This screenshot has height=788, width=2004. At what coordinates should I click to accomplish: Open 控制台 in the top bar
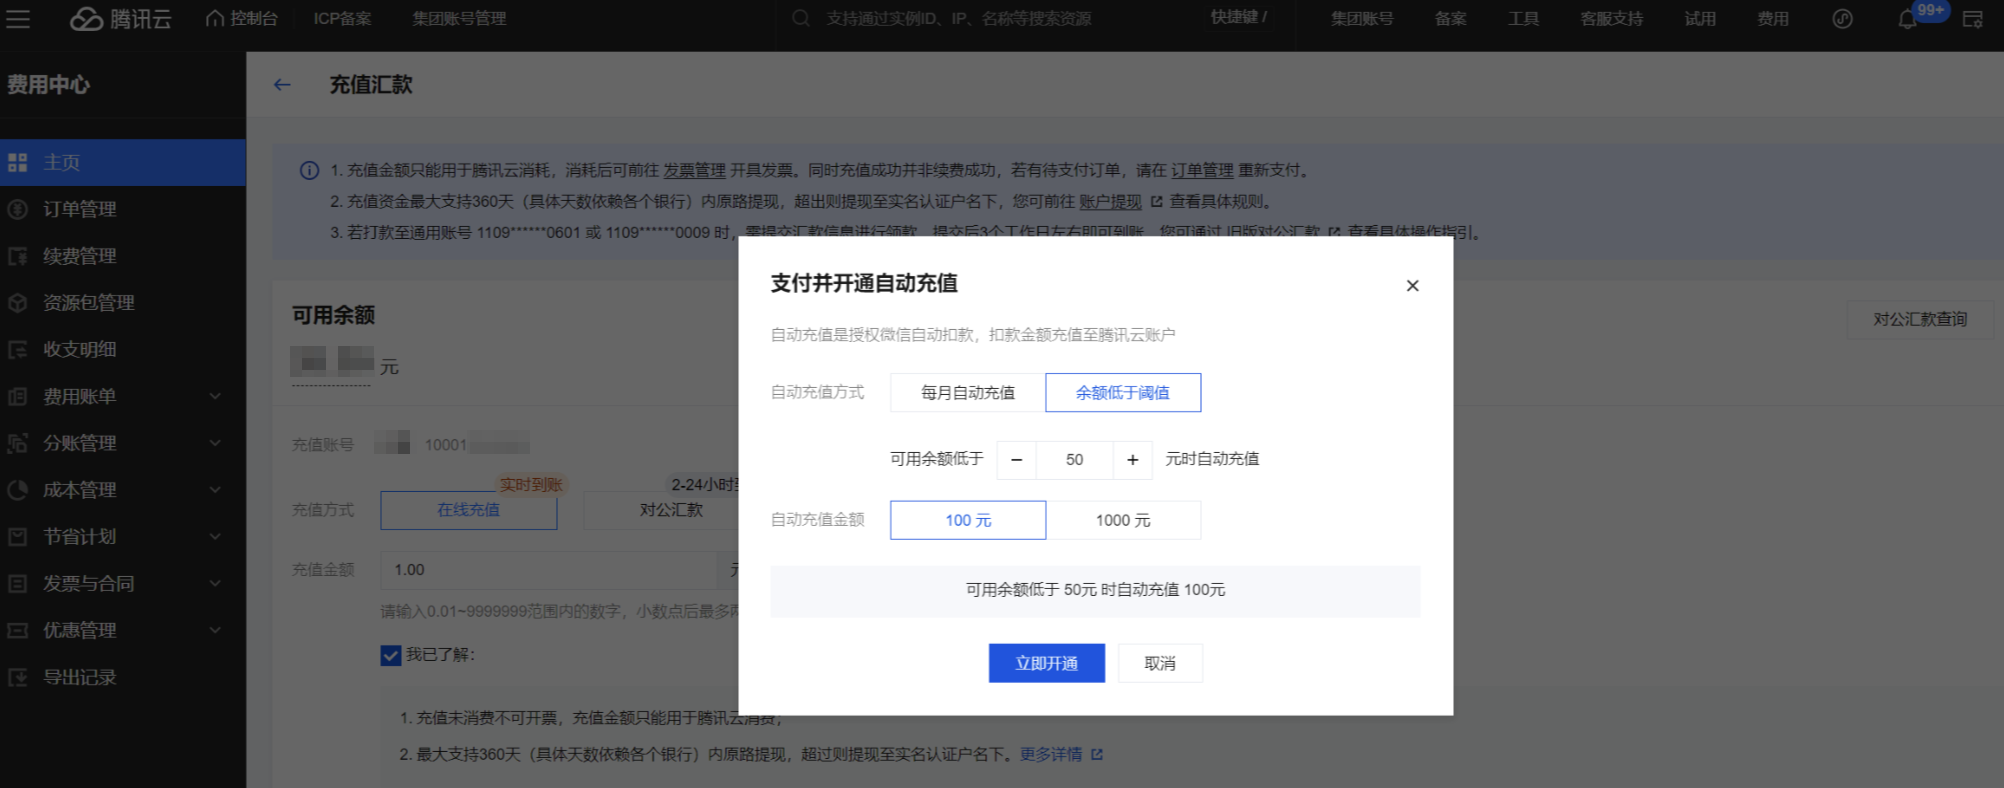point(242,19)
